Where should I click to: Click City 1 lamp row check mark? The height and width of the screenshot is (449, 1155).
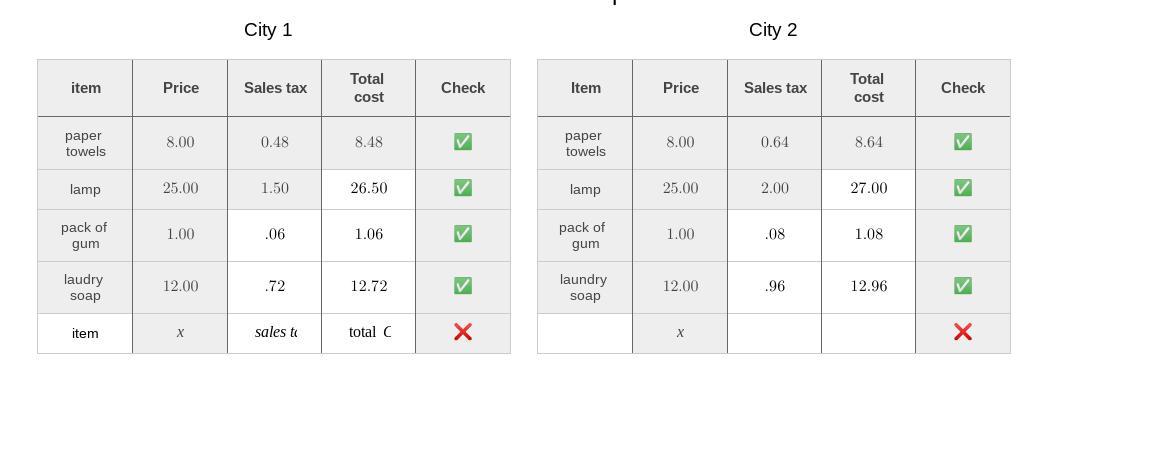[463, 188]
